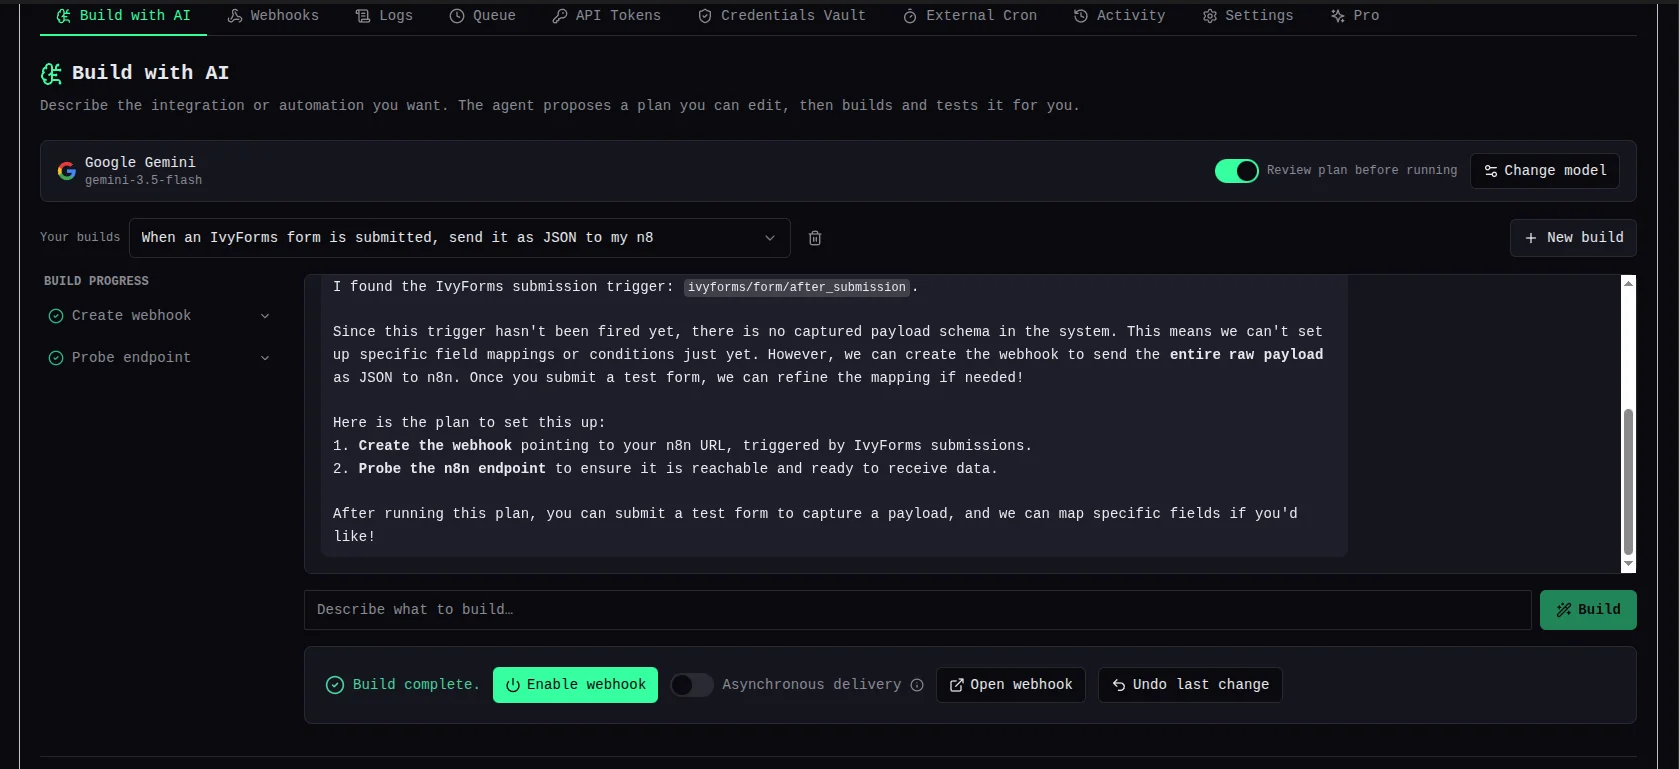The height and width of the screenshot is (769, 1679).
Task: Open the Build with AI tab
Action: point(123,16)
